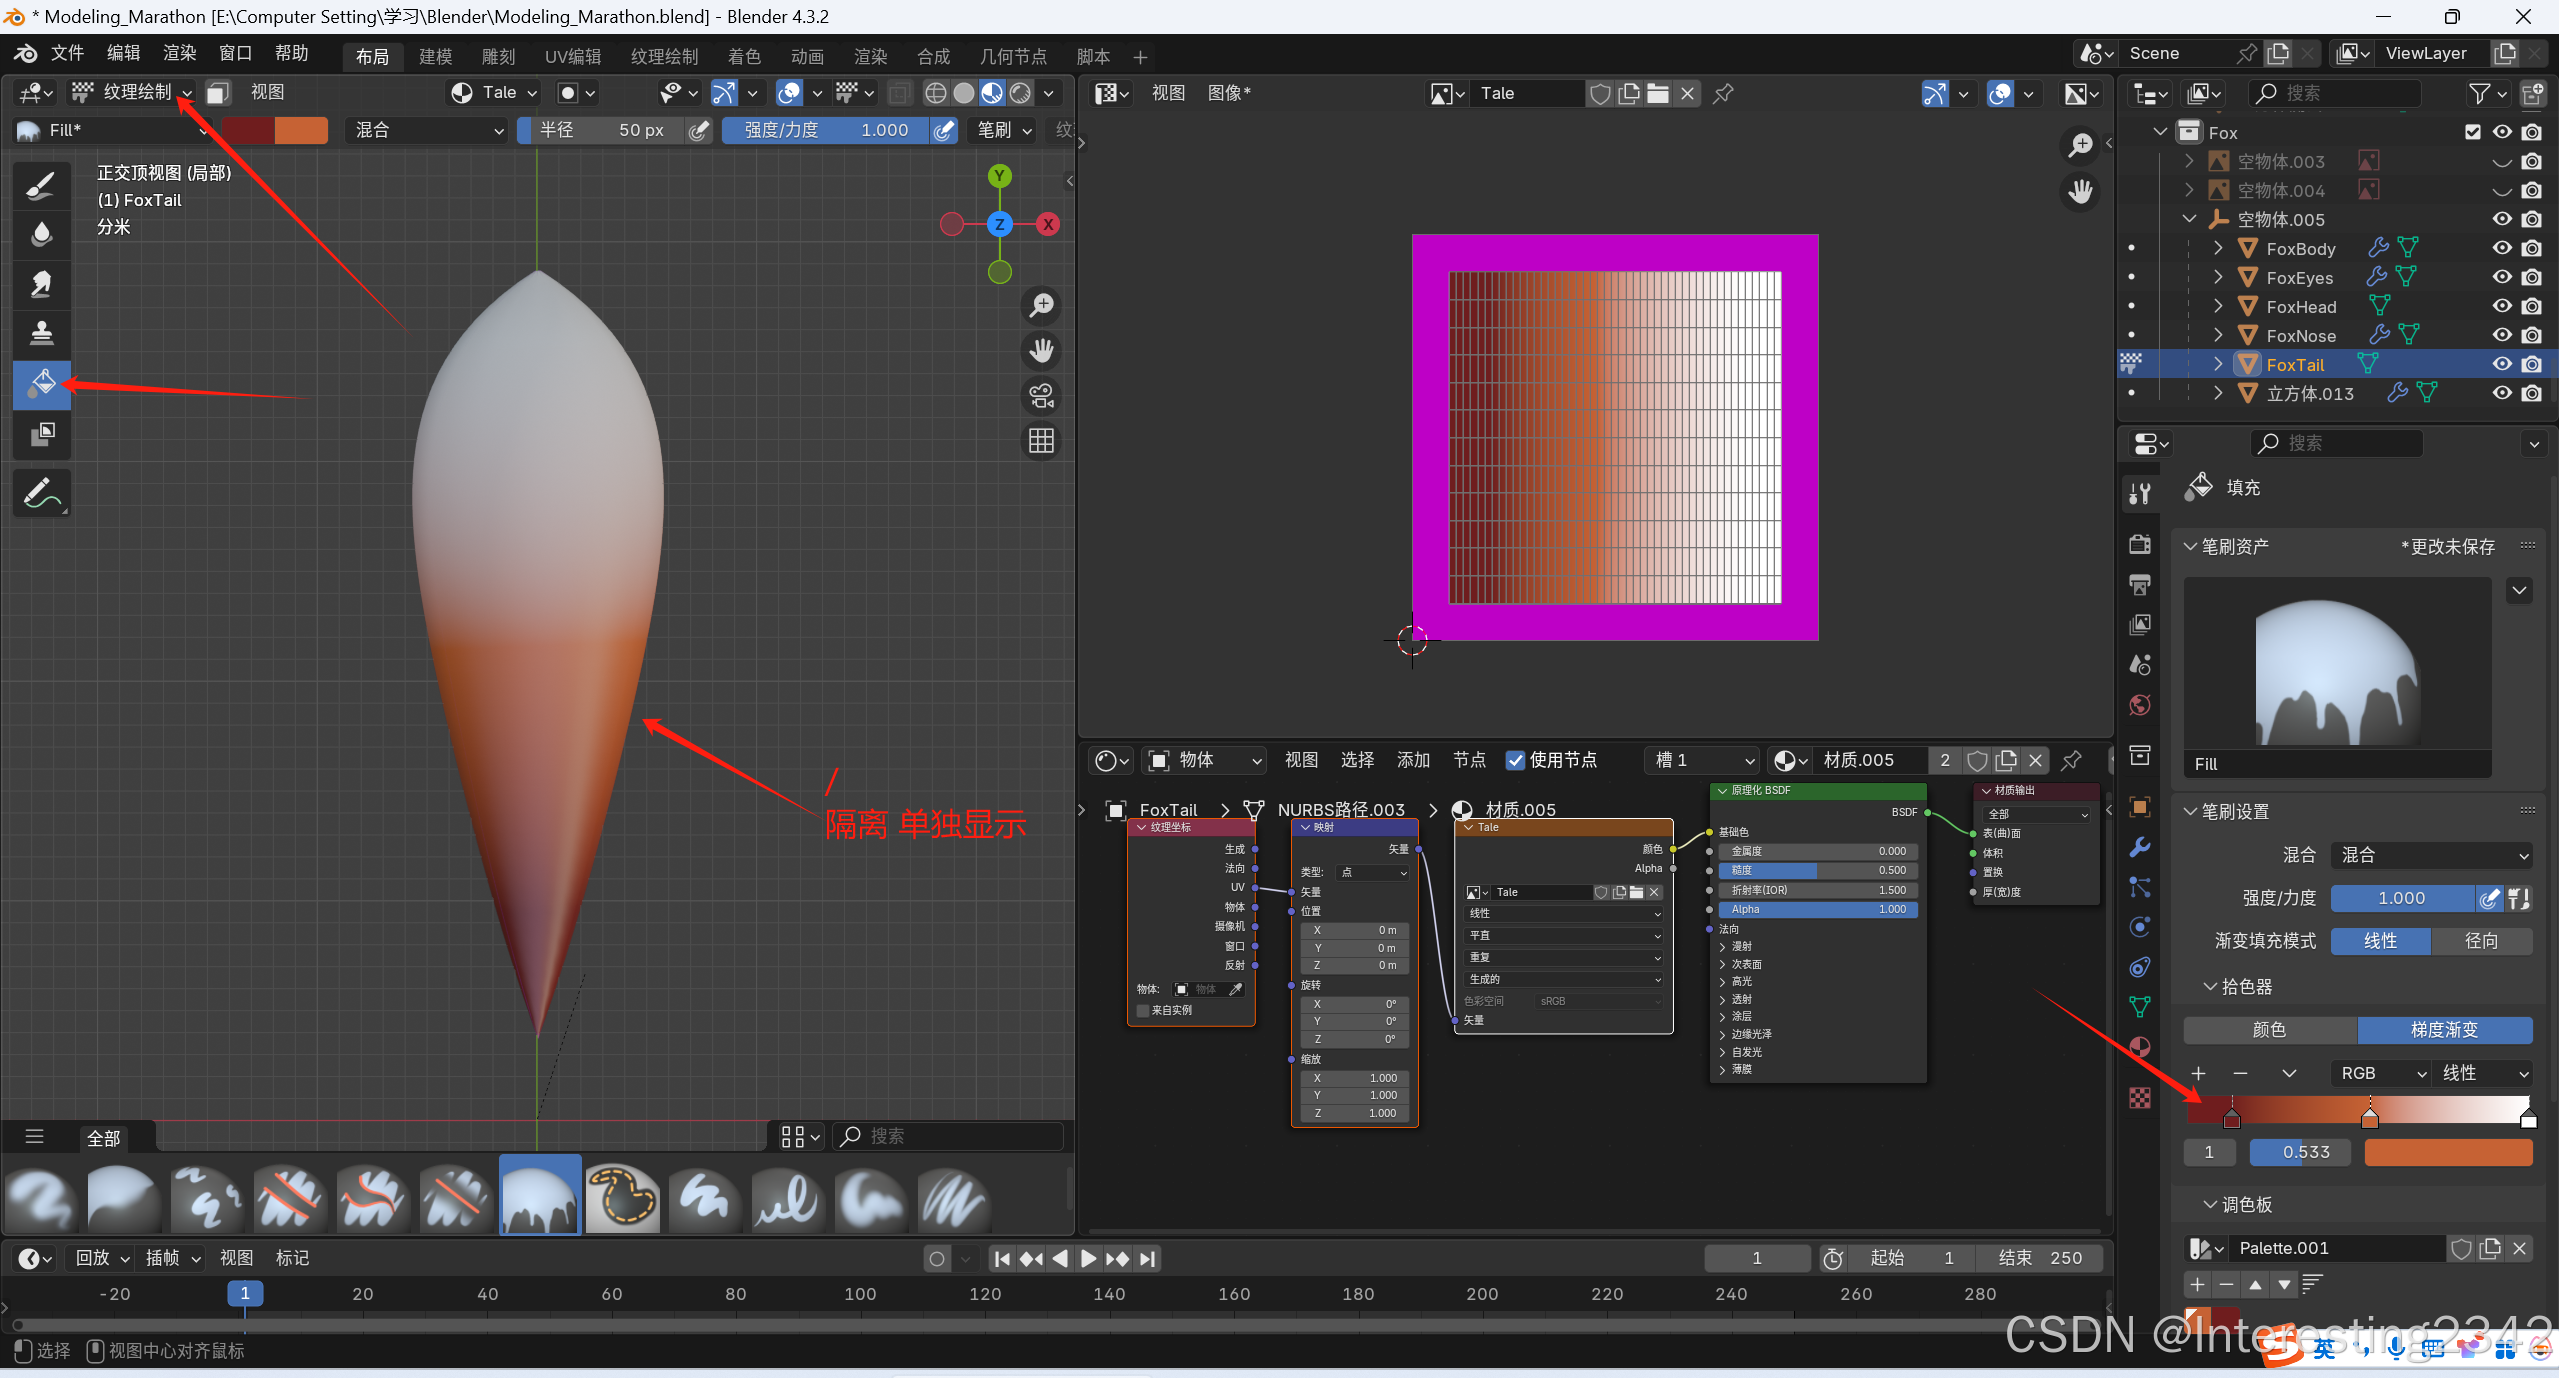The image size is (2559, 1378).
Task: Open the 混合 blend mode dropdown
Action: tap(428, 130)
